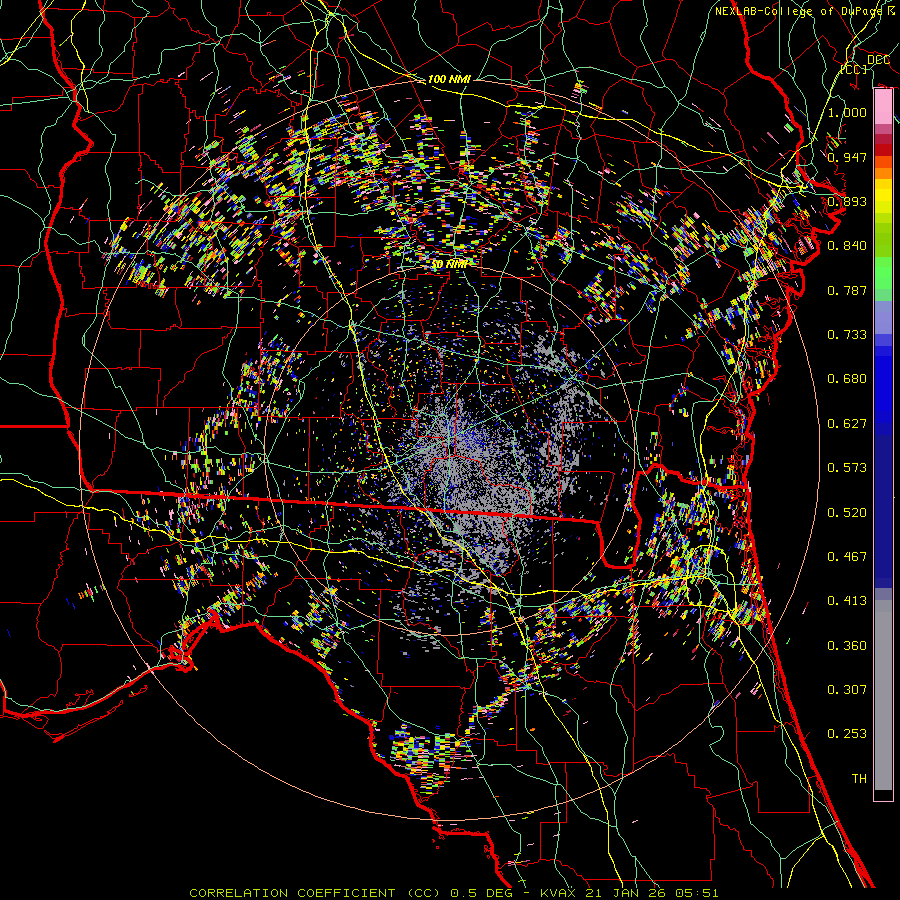Screen dimensions: 900x900
Task: Pick the gray low-value band in scale
Action: 883,695
